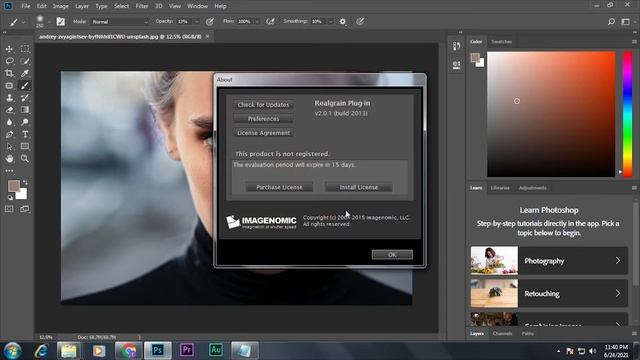
Task: Open the Layer menu
Action: coord(82,6)
